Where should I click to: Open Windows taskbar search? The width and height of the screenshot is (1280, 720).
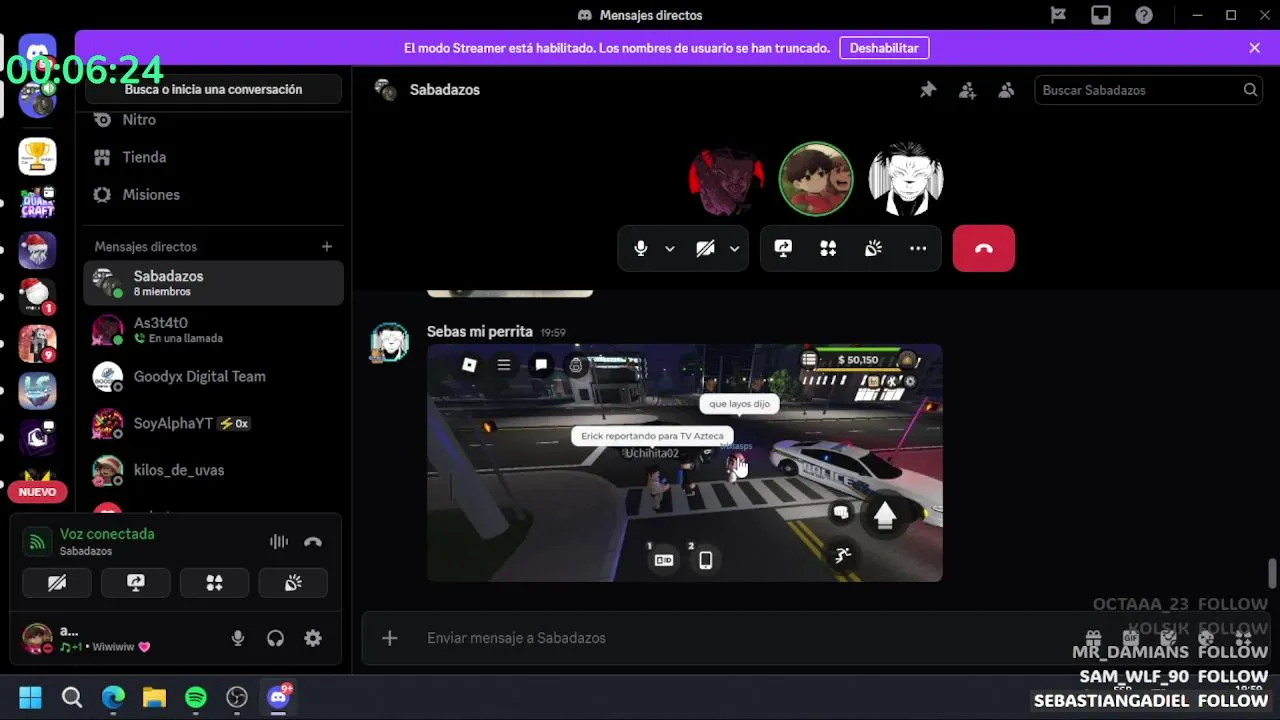click(72, 697)
